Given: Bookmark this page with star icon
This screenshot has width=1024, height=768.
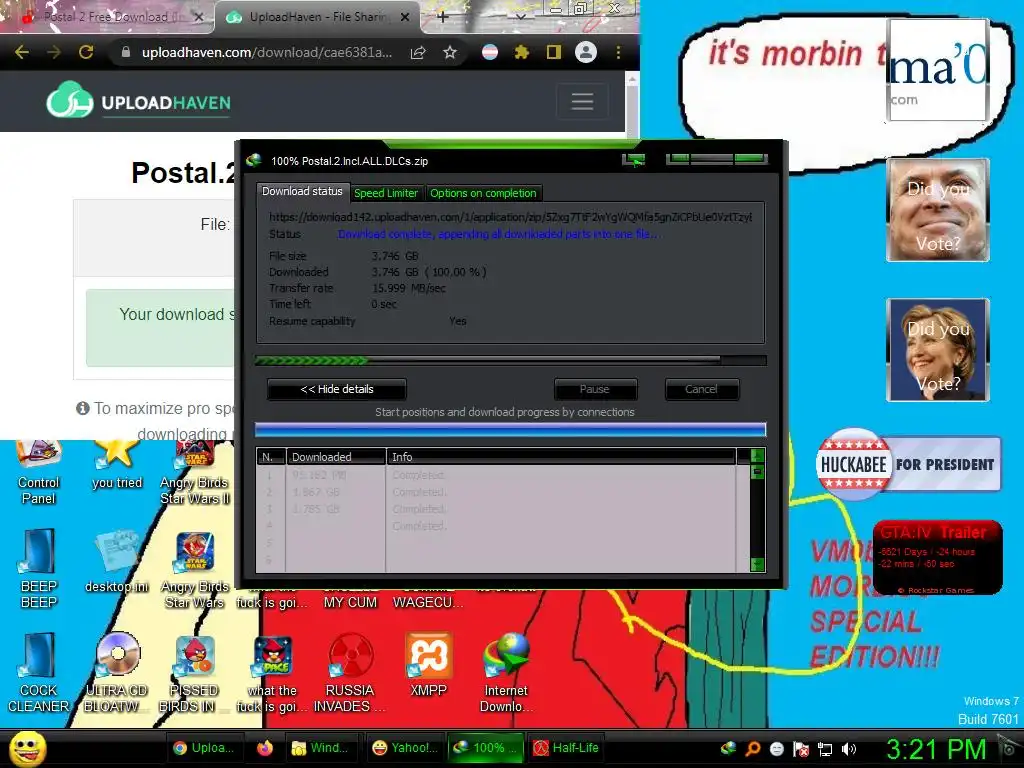Looking at the screenshot, I should 449,52.
